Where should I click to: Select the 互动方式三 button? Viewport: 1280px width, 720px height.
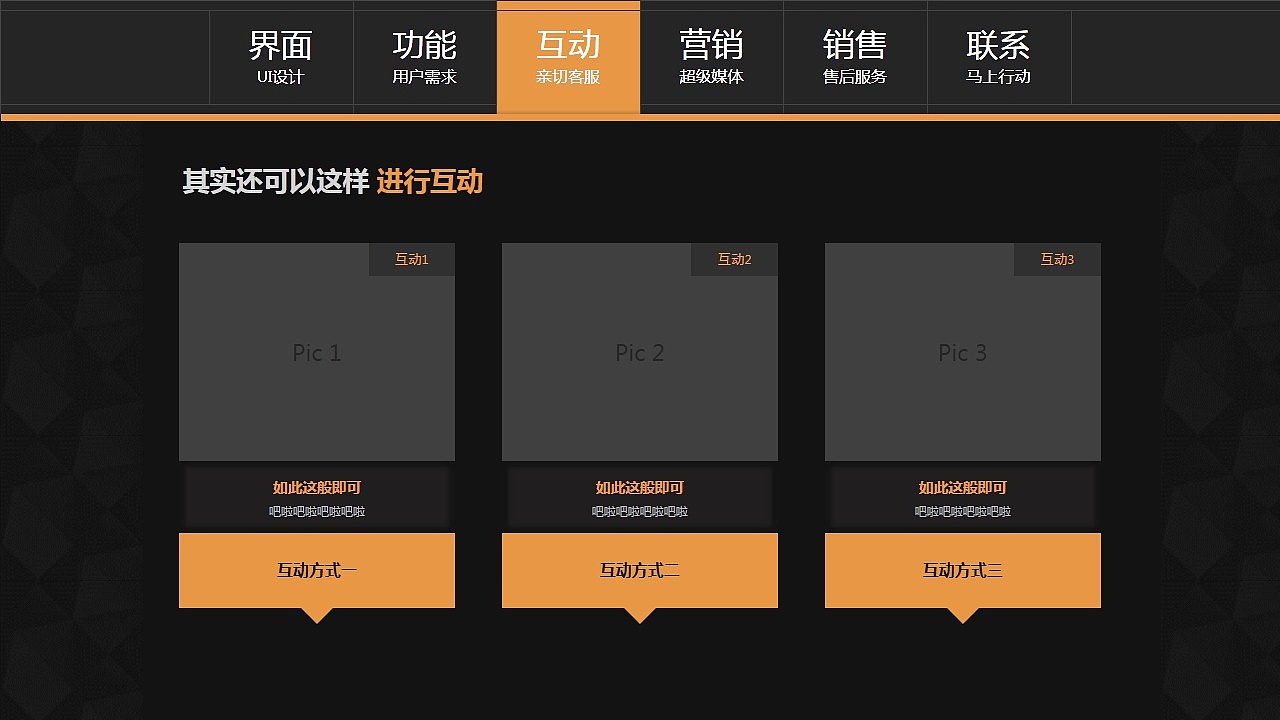point(962,570)
